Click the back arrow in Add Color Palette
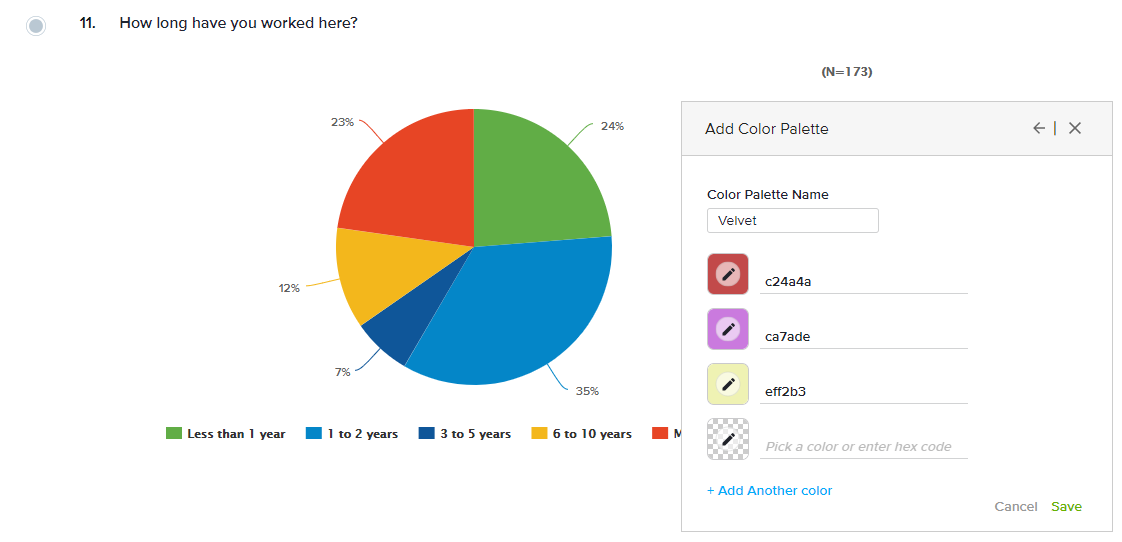The height and width of the screenshot is (542, 1122). [x=1039, y=128]
